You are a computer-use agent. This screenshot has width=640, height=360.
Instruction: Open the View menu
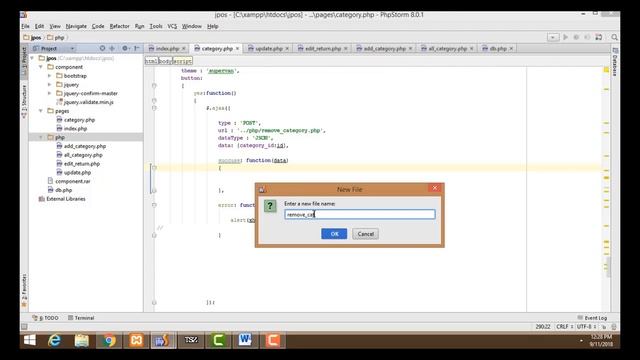coord(55,26)
